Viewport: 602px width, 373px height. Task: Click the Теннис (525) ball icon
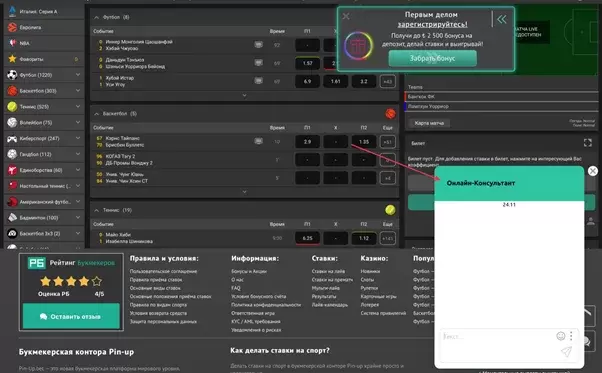click(12, 106)
